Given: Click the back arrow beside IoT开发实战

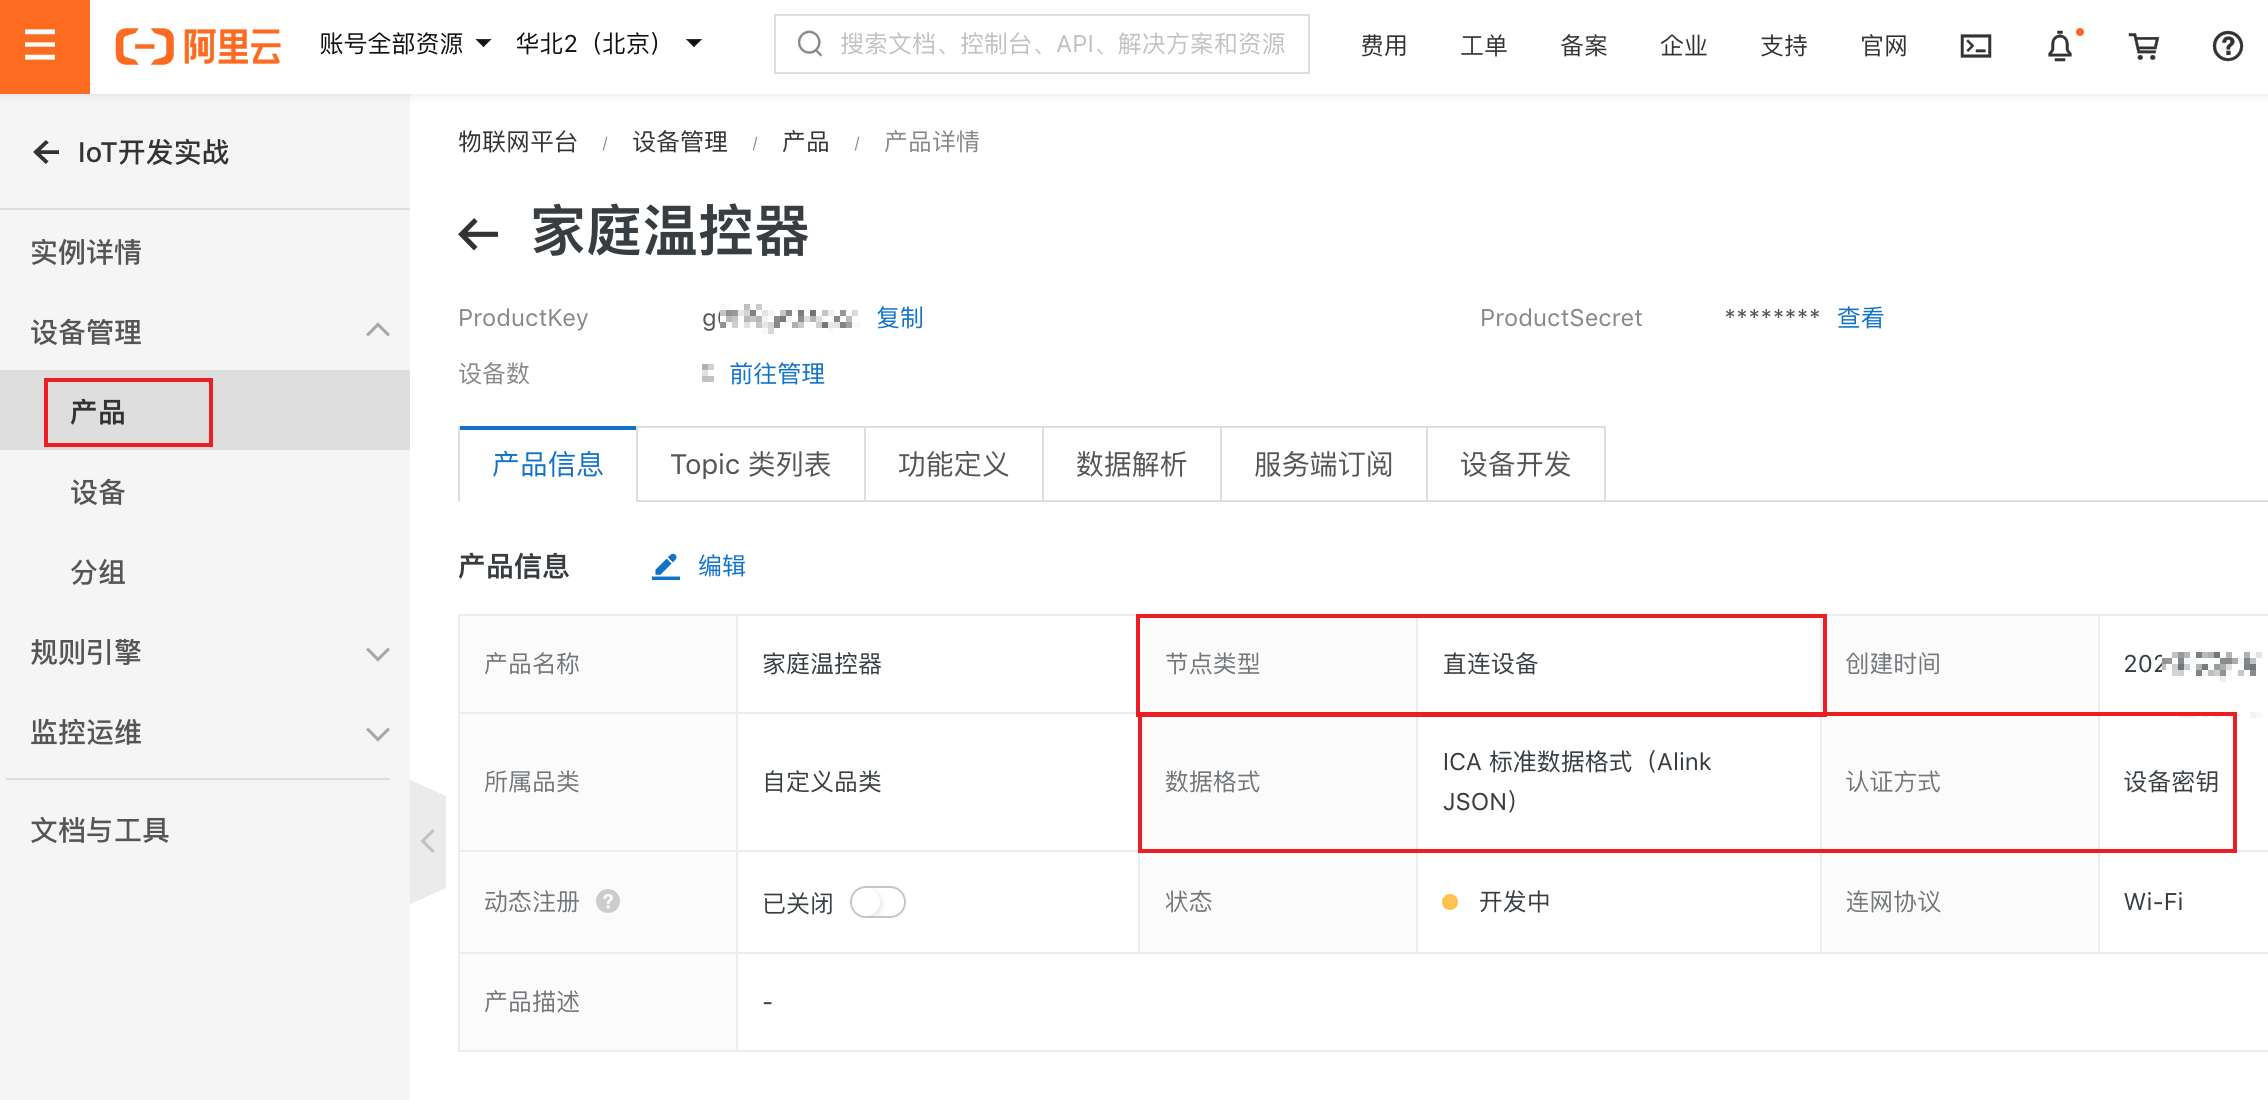Looking at the screenshot, I should [x=46, y=152].
